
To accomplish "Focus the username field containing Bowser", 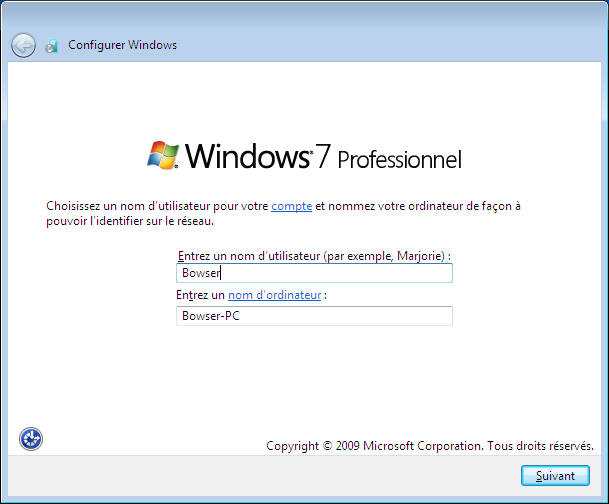I will coord(313,273).
